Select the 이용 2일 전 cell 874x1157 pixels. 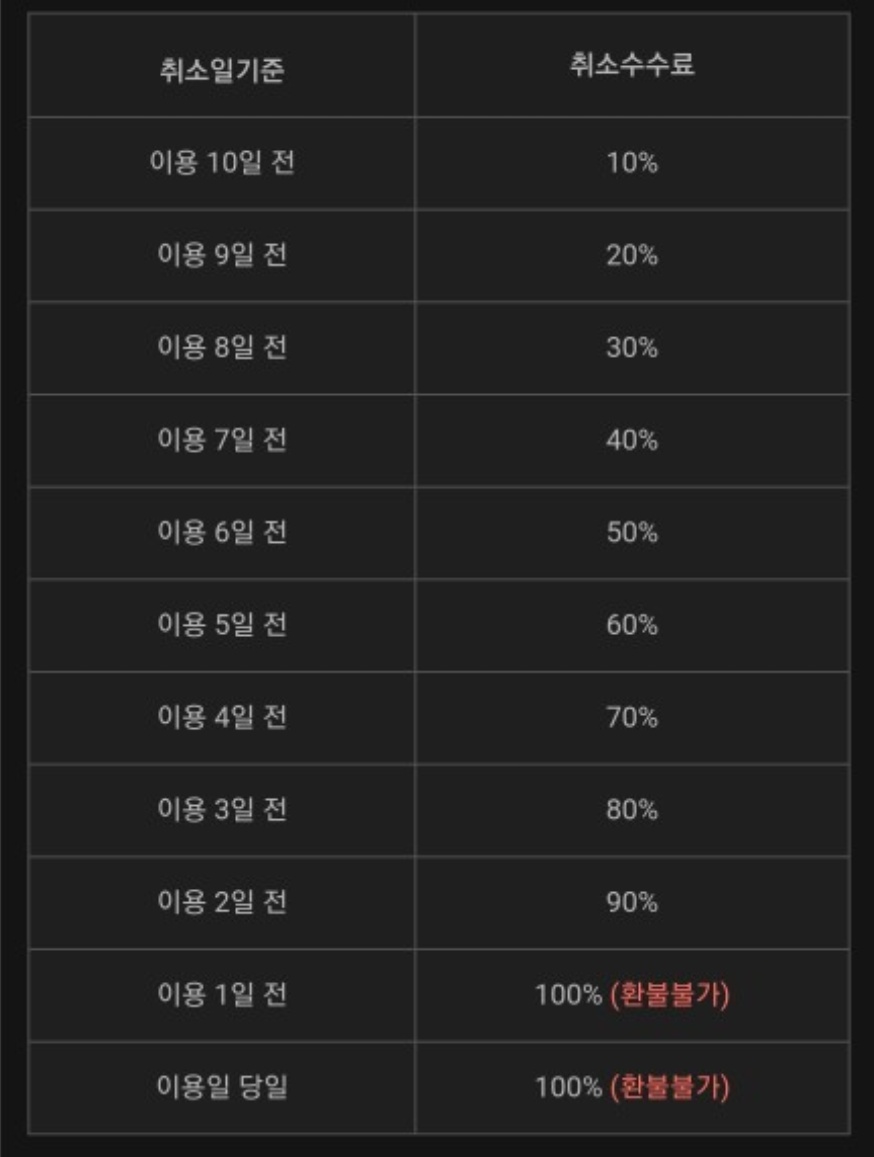point(221,902)
